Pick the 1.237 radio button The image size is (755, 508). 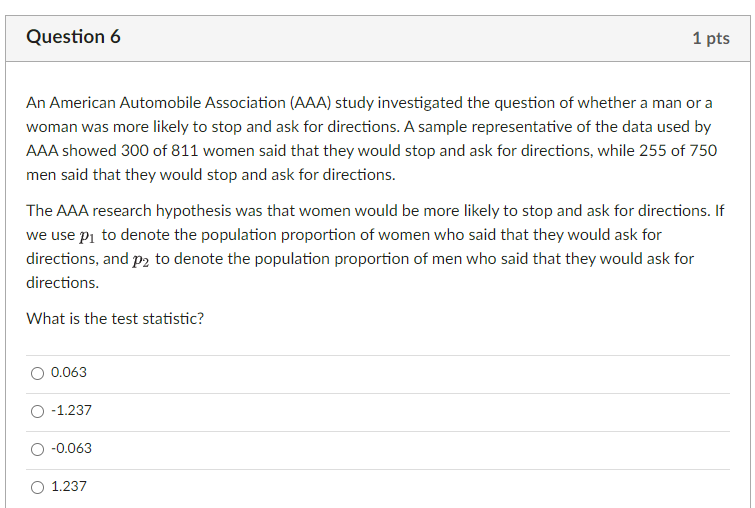click(x=37, y=487)
